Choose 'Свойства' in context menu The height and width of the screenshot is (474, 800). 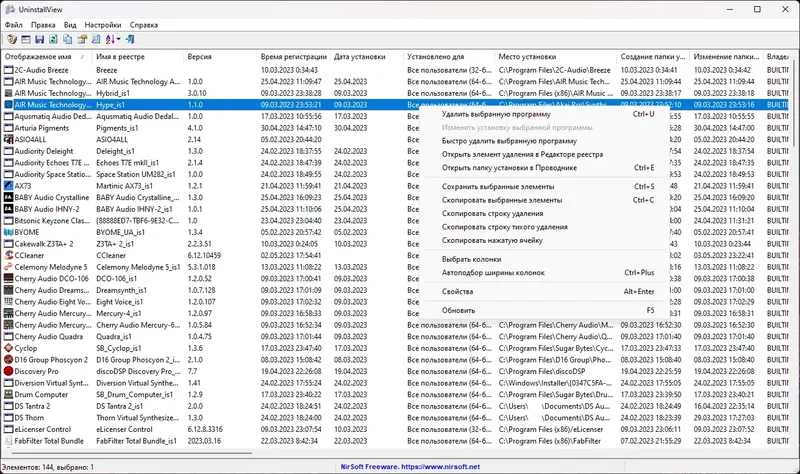(x=544, y=291)
